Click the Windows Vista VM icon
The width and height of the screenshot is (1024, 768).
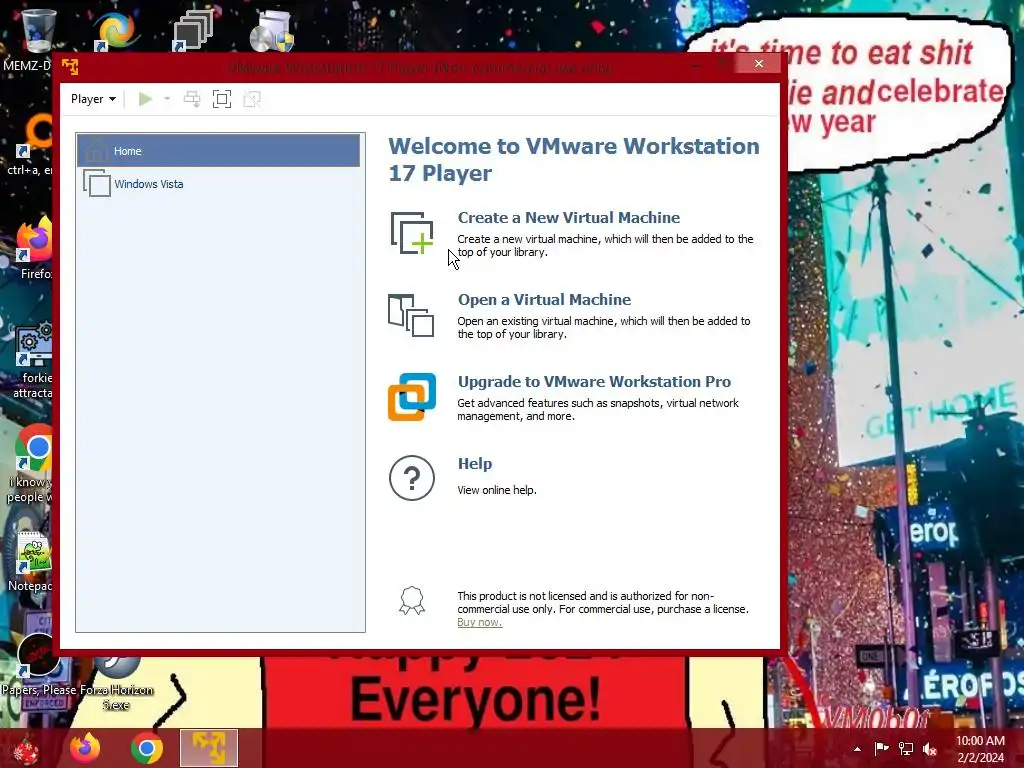(x=97, y=184)
